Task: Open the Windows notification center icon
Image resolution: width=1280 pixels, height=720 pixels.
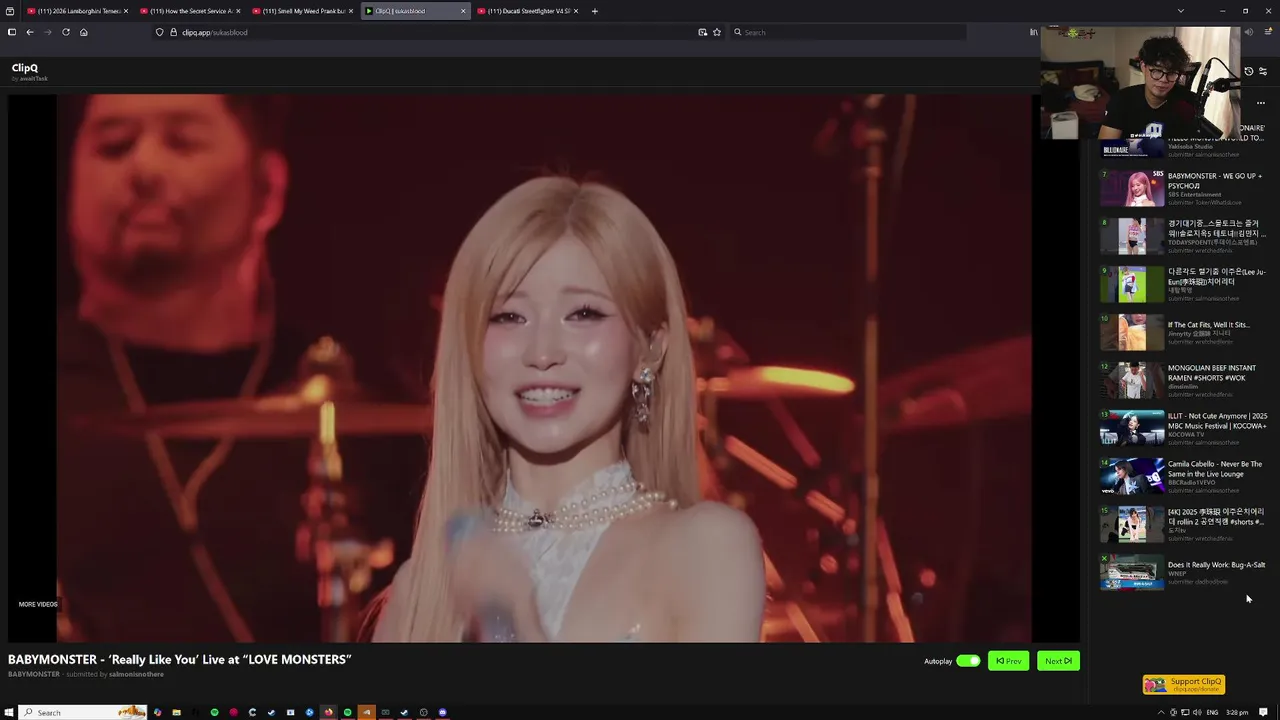Action: 1263,712
